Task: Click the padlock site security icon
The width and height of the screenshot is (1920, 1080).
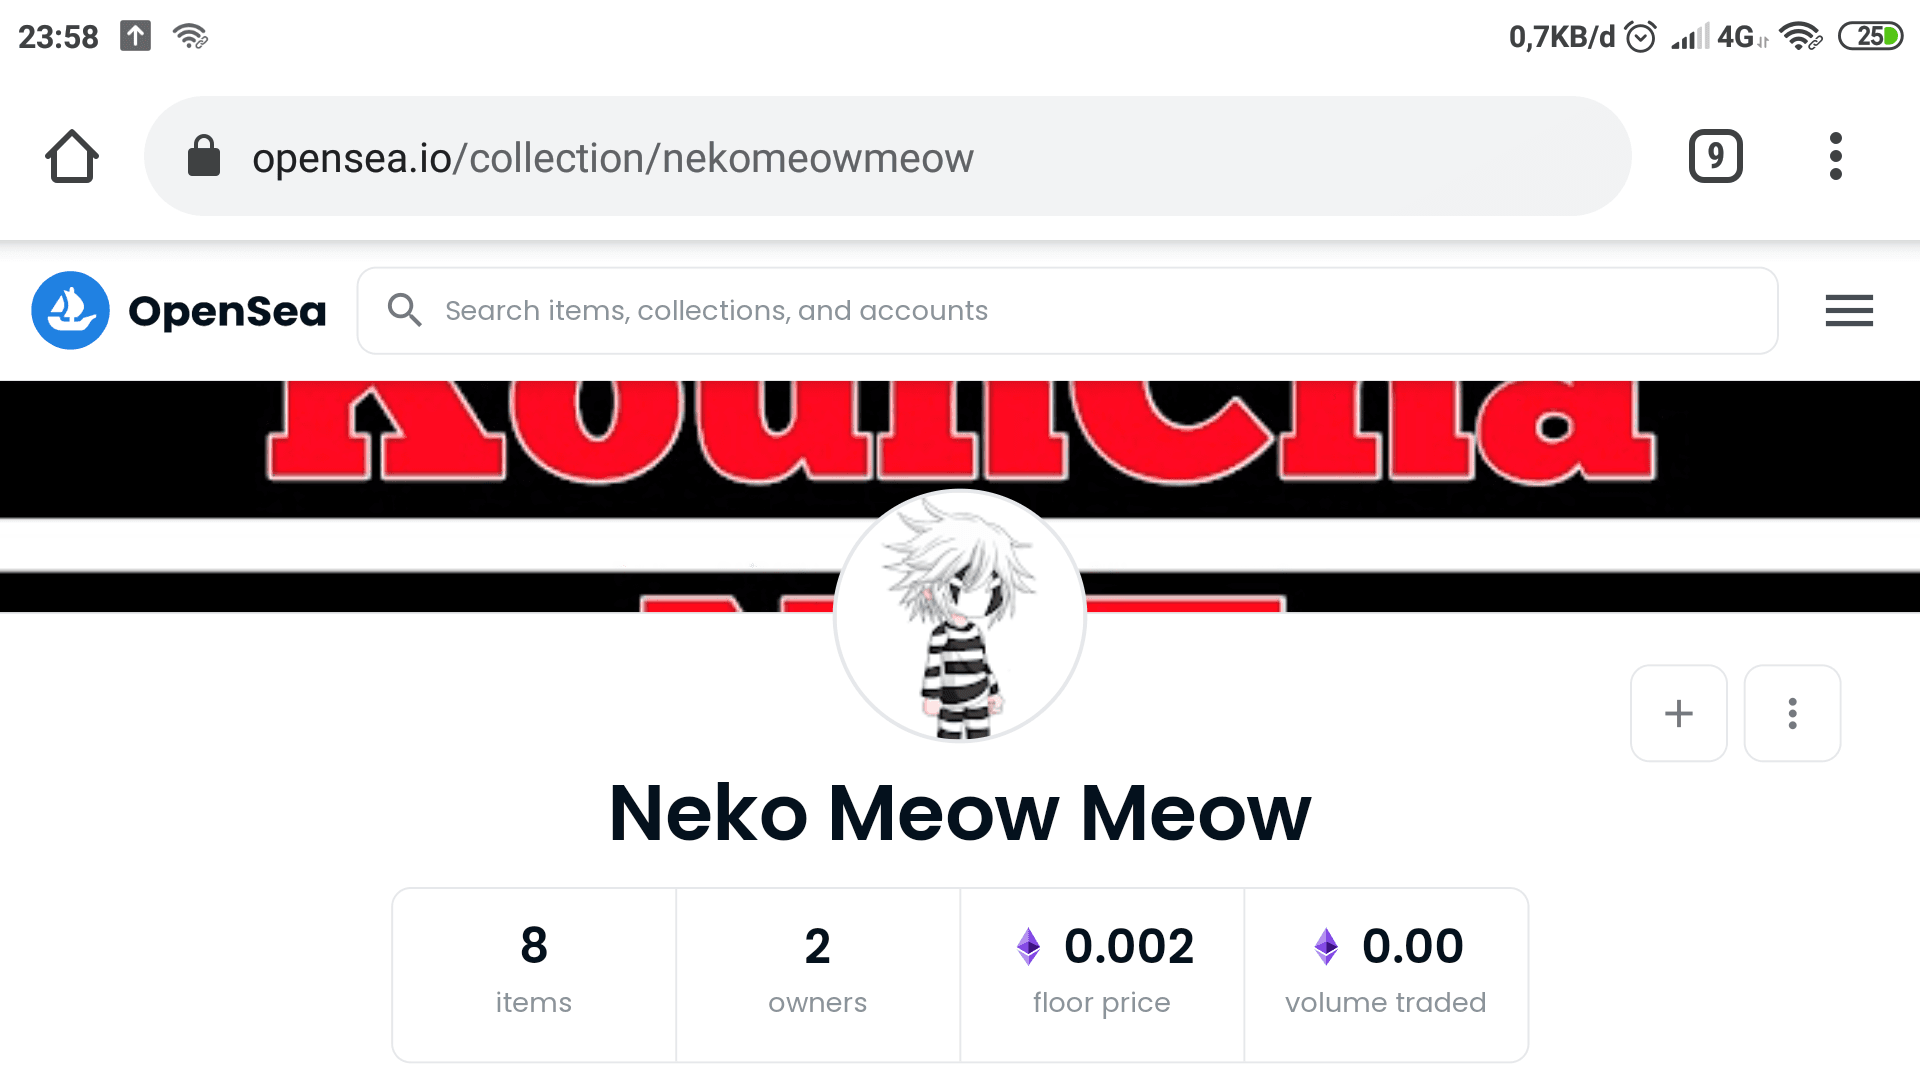Action: coord(203,156)
